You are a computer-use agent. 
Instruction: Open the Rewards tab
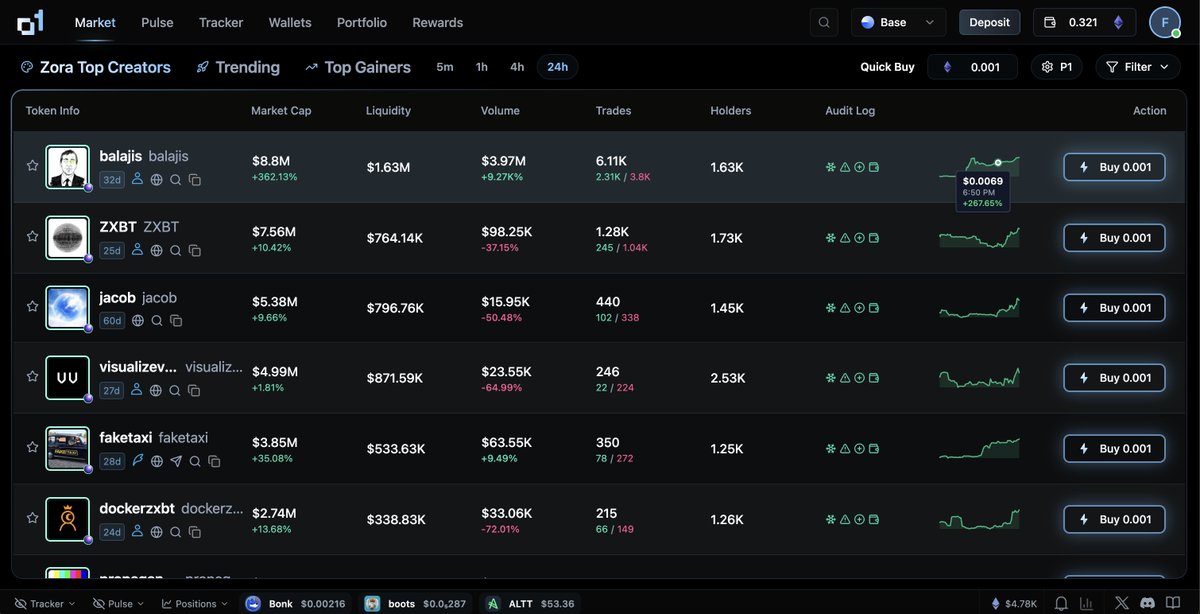tap(438, 22)
